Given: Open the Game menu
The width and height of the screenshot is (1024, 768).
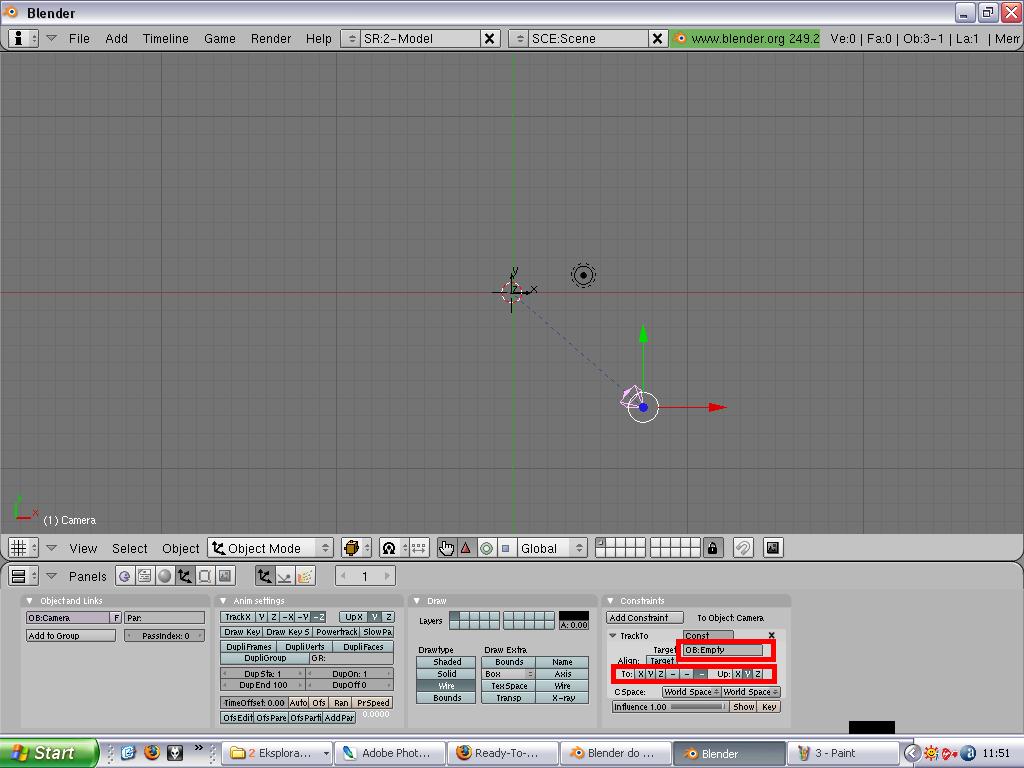Looking at the screenshot, I should pos(219,39).
